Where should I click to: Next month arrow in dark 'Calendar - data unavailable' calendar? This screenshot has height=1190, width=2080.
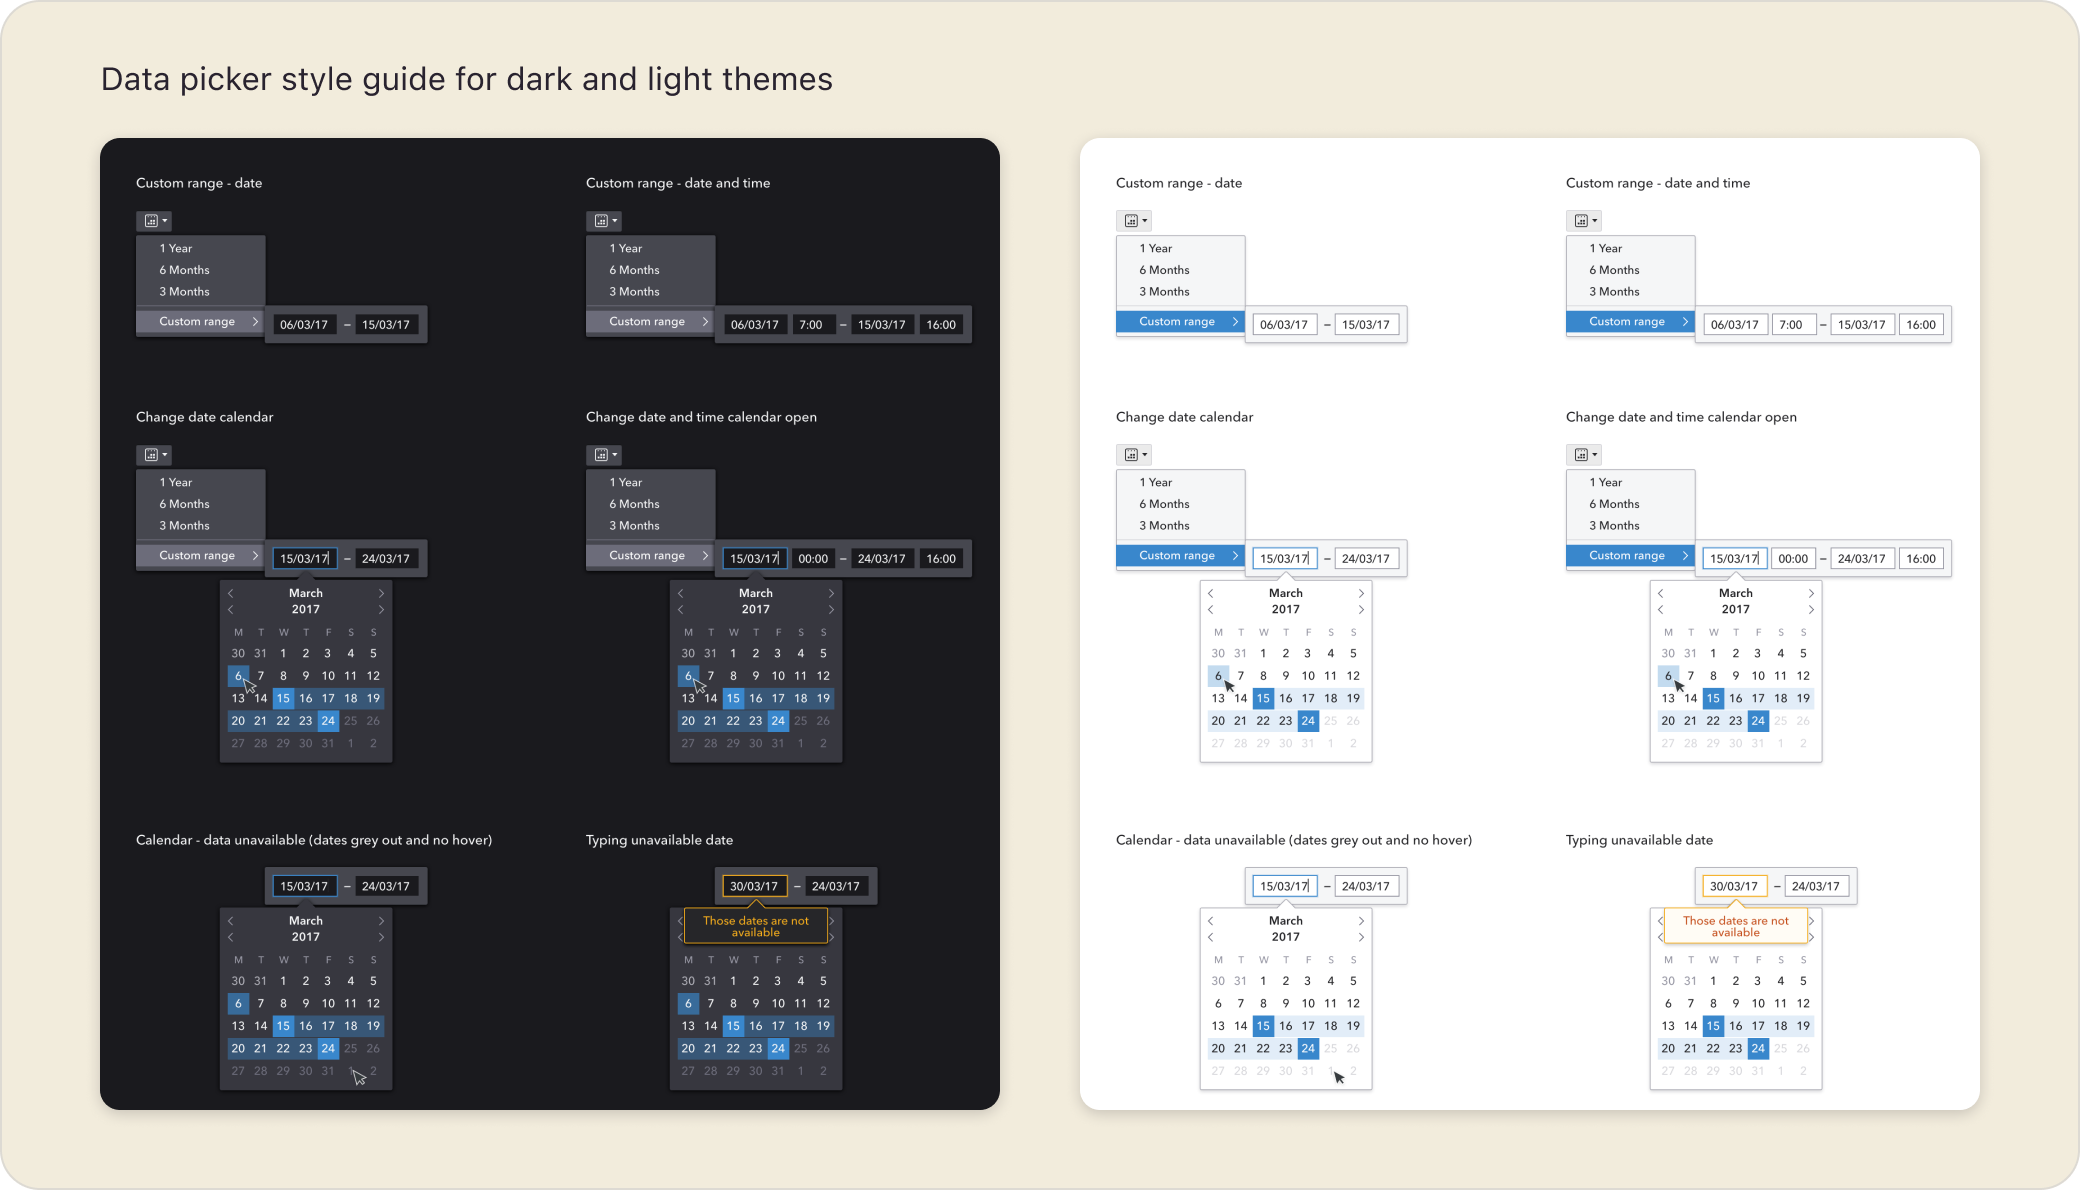tap(381, 921)
